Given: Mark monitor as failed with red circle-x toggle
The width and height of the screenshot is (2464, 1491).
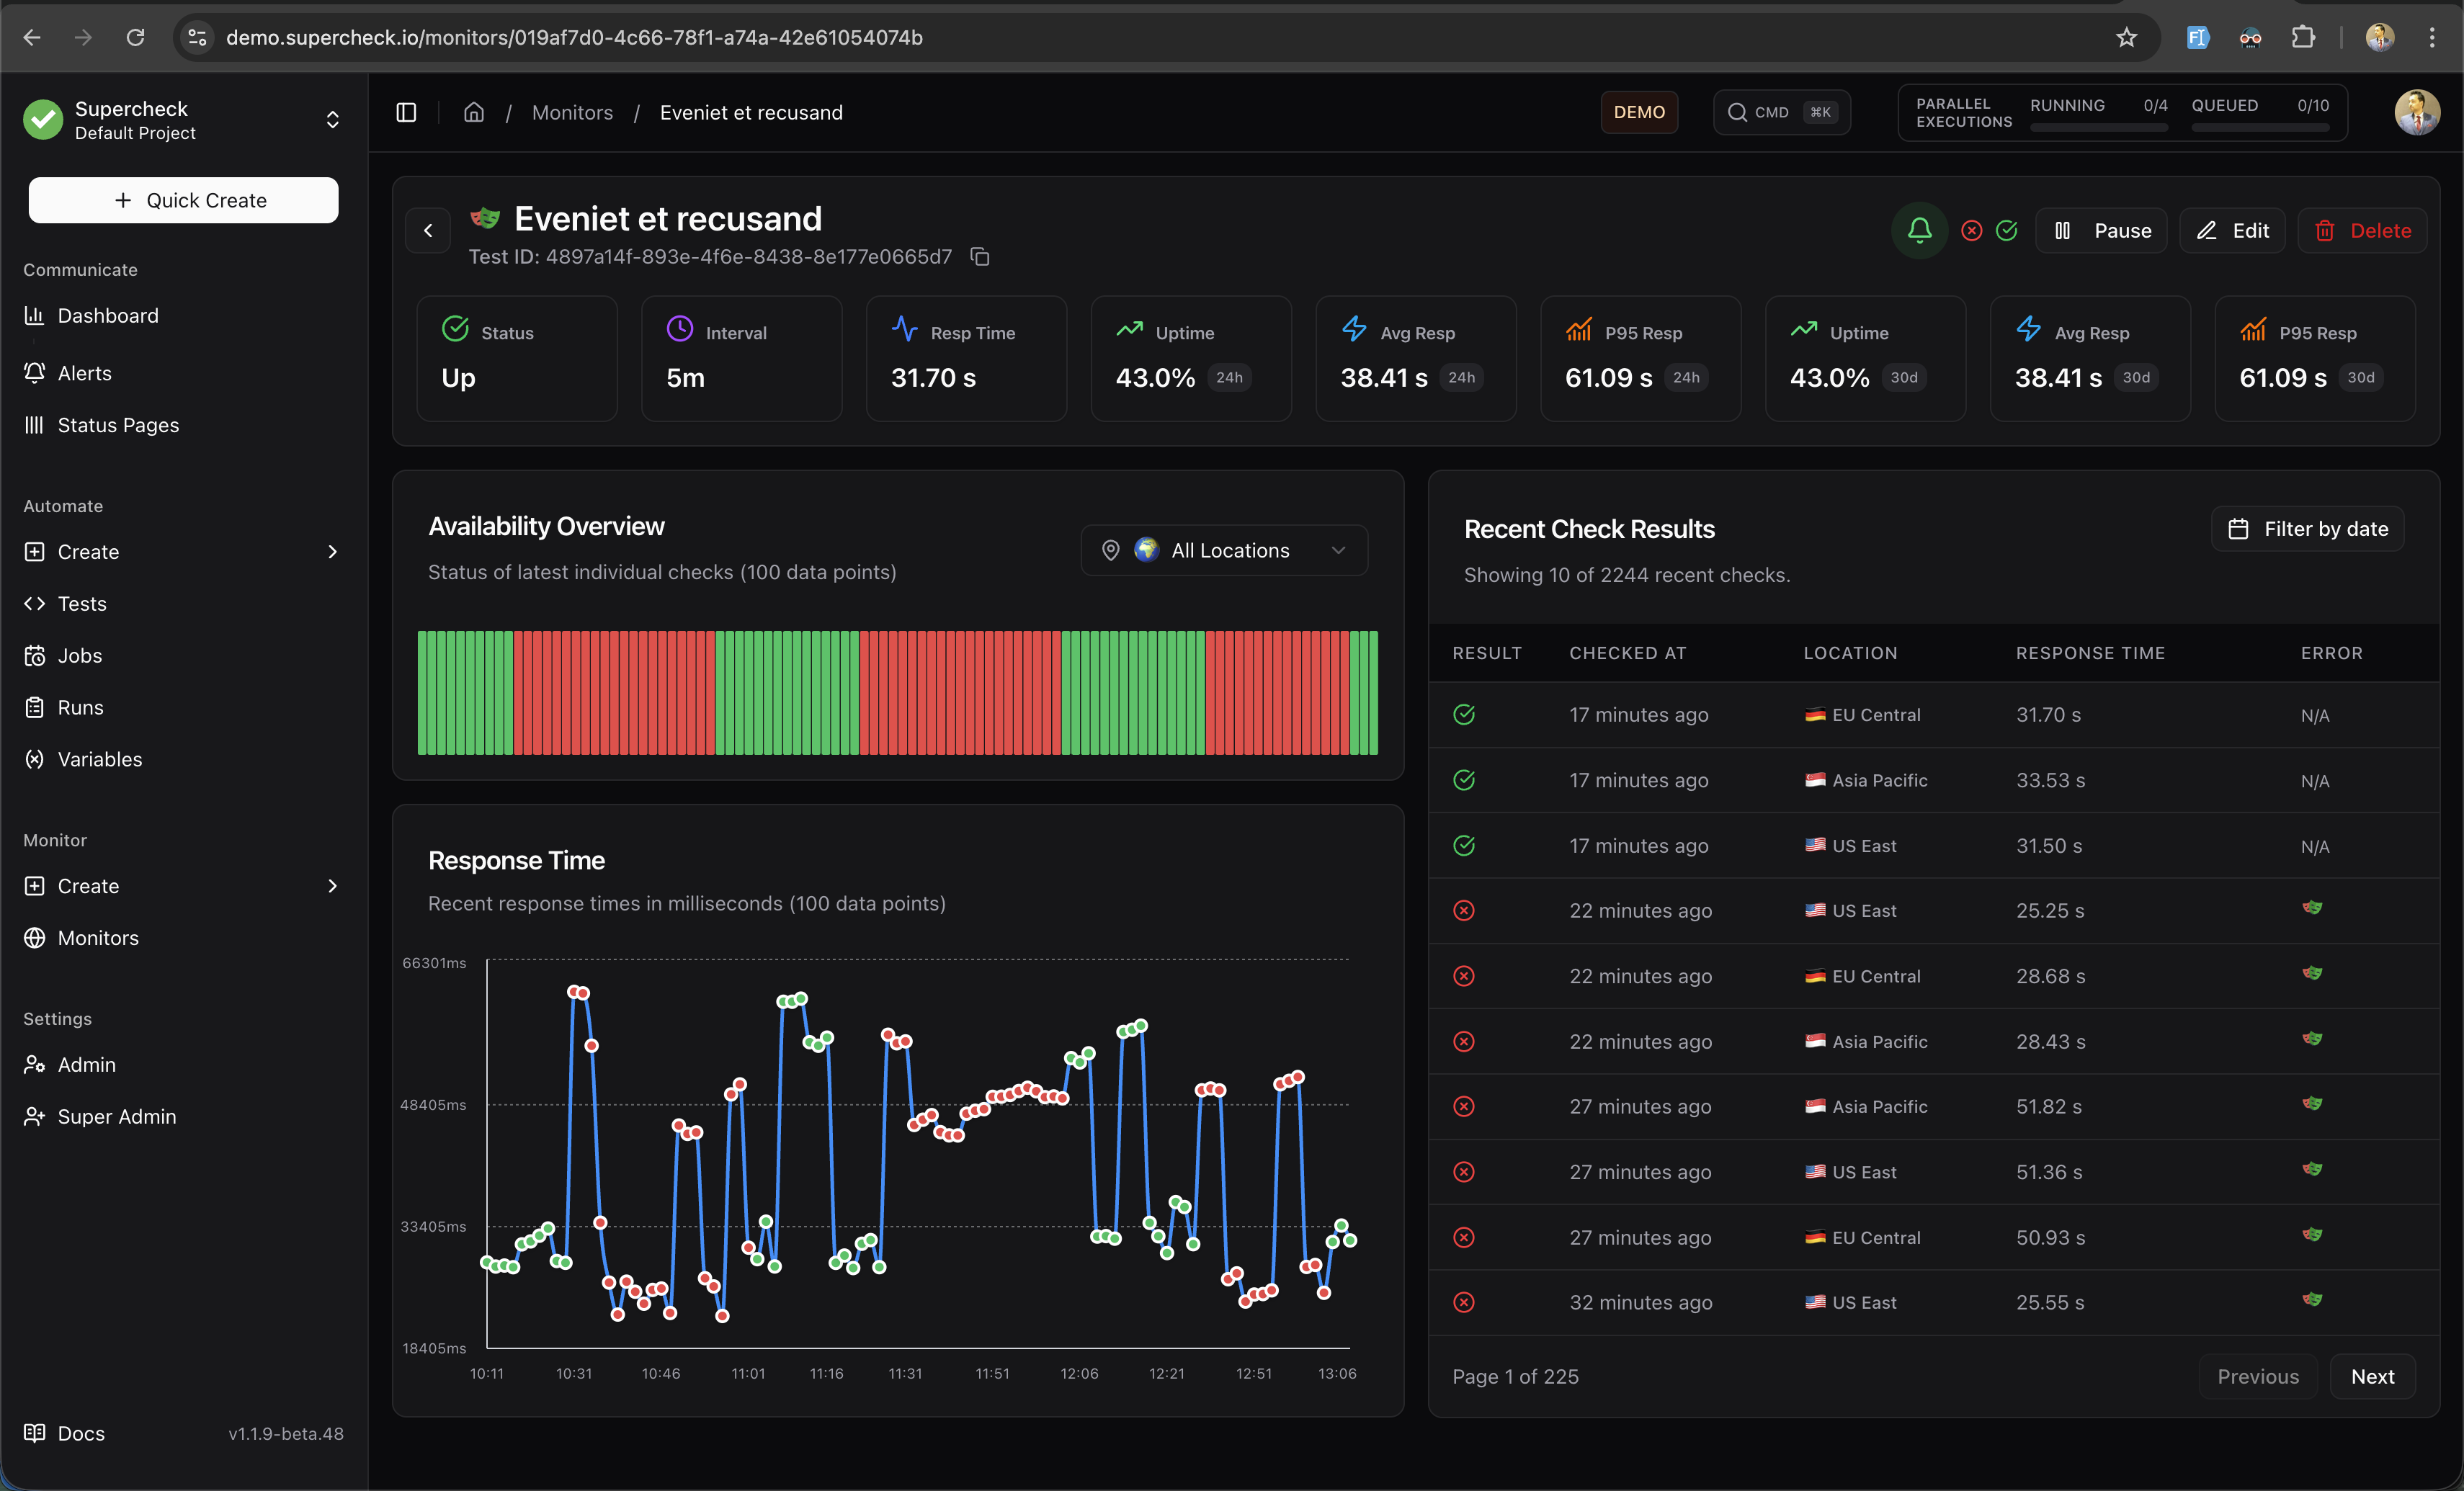Looking at the screenshot, I should tap(1971, 230).
